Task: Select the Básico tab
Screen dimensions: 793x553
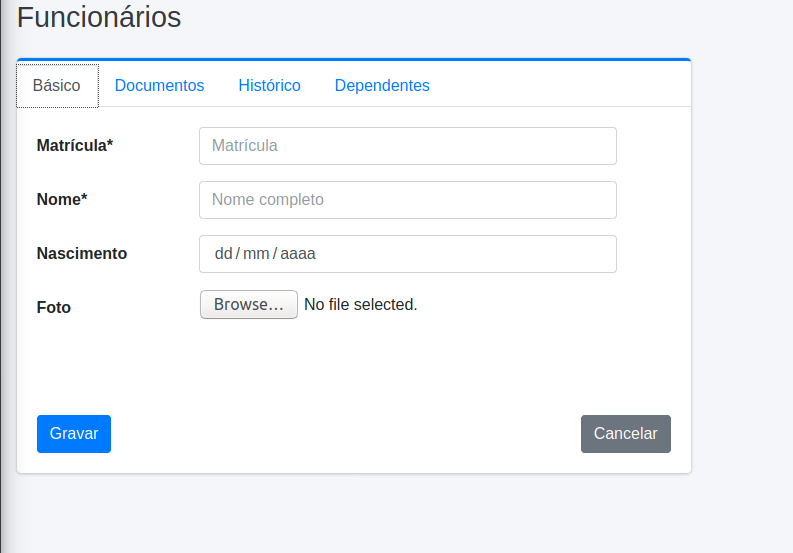Action: pos(57,86)
